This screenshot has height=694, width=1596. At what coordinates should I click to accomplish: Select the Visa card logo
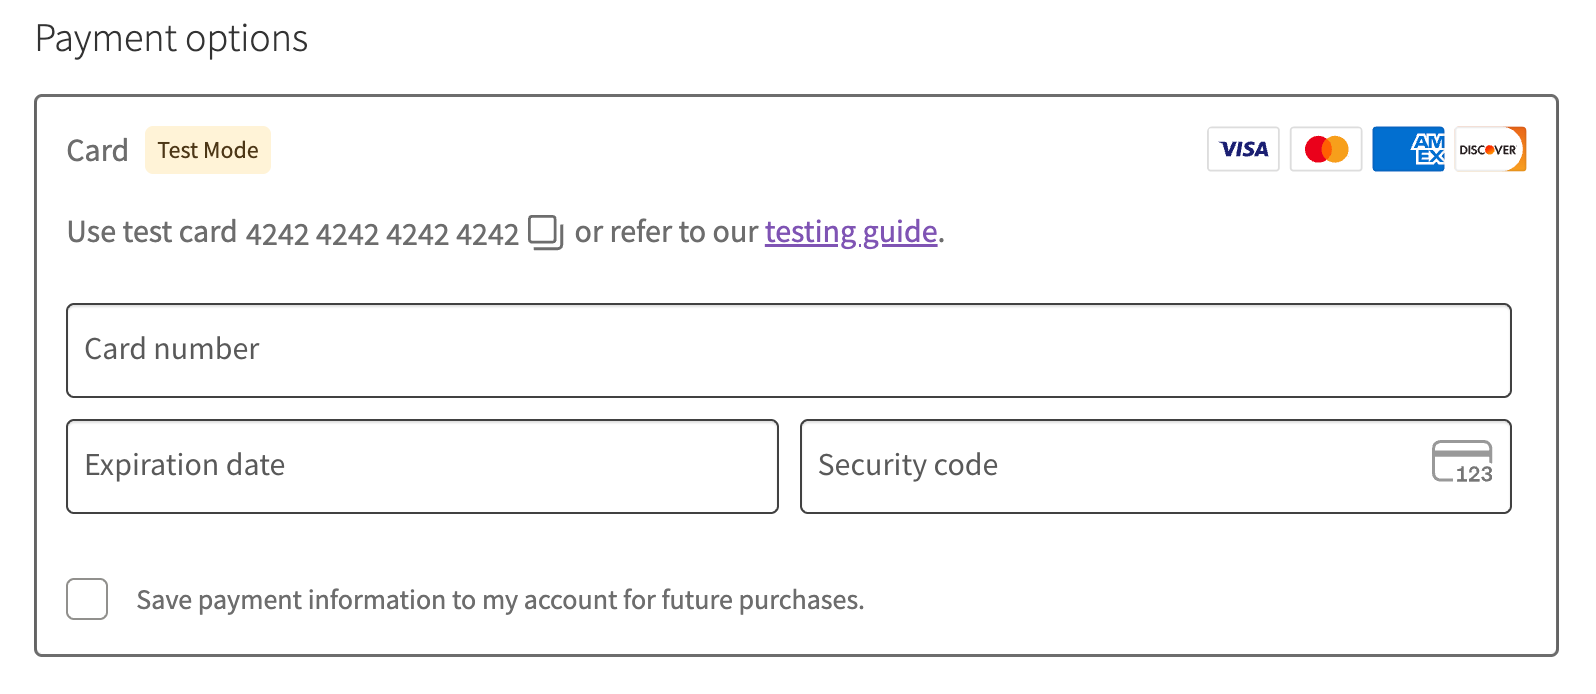(1243, 148)
